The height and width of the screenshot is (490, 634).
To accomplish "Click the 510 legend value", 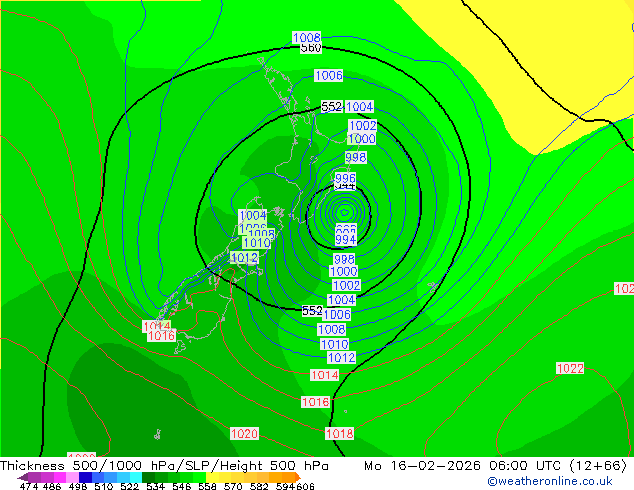I will coord(104,486).
